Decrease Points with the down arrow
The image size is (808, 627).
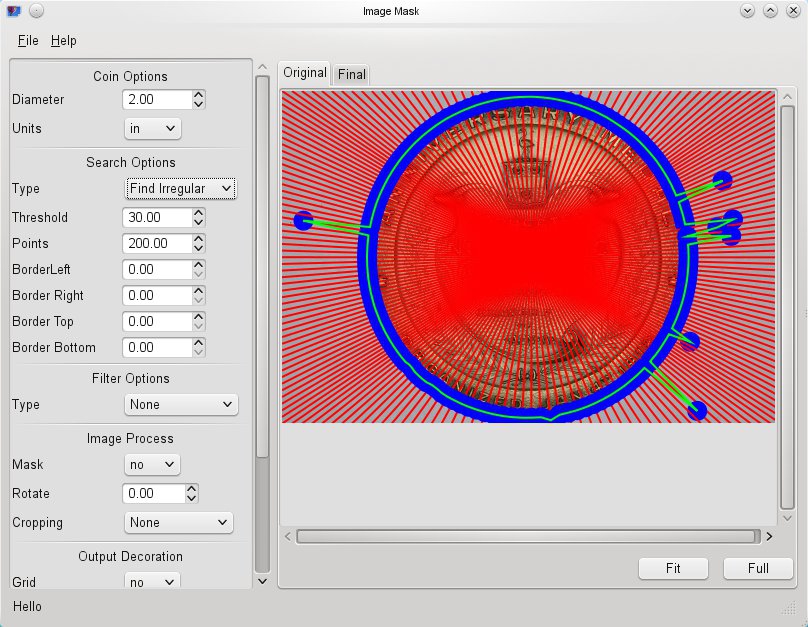(x=199, y=248)
